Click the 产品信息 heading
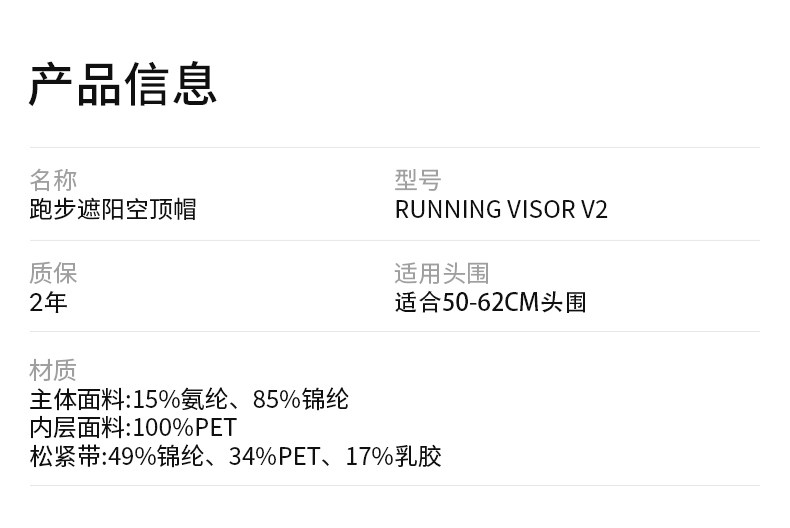The height and width of the screenshot is (528, 790). point(122,84)
